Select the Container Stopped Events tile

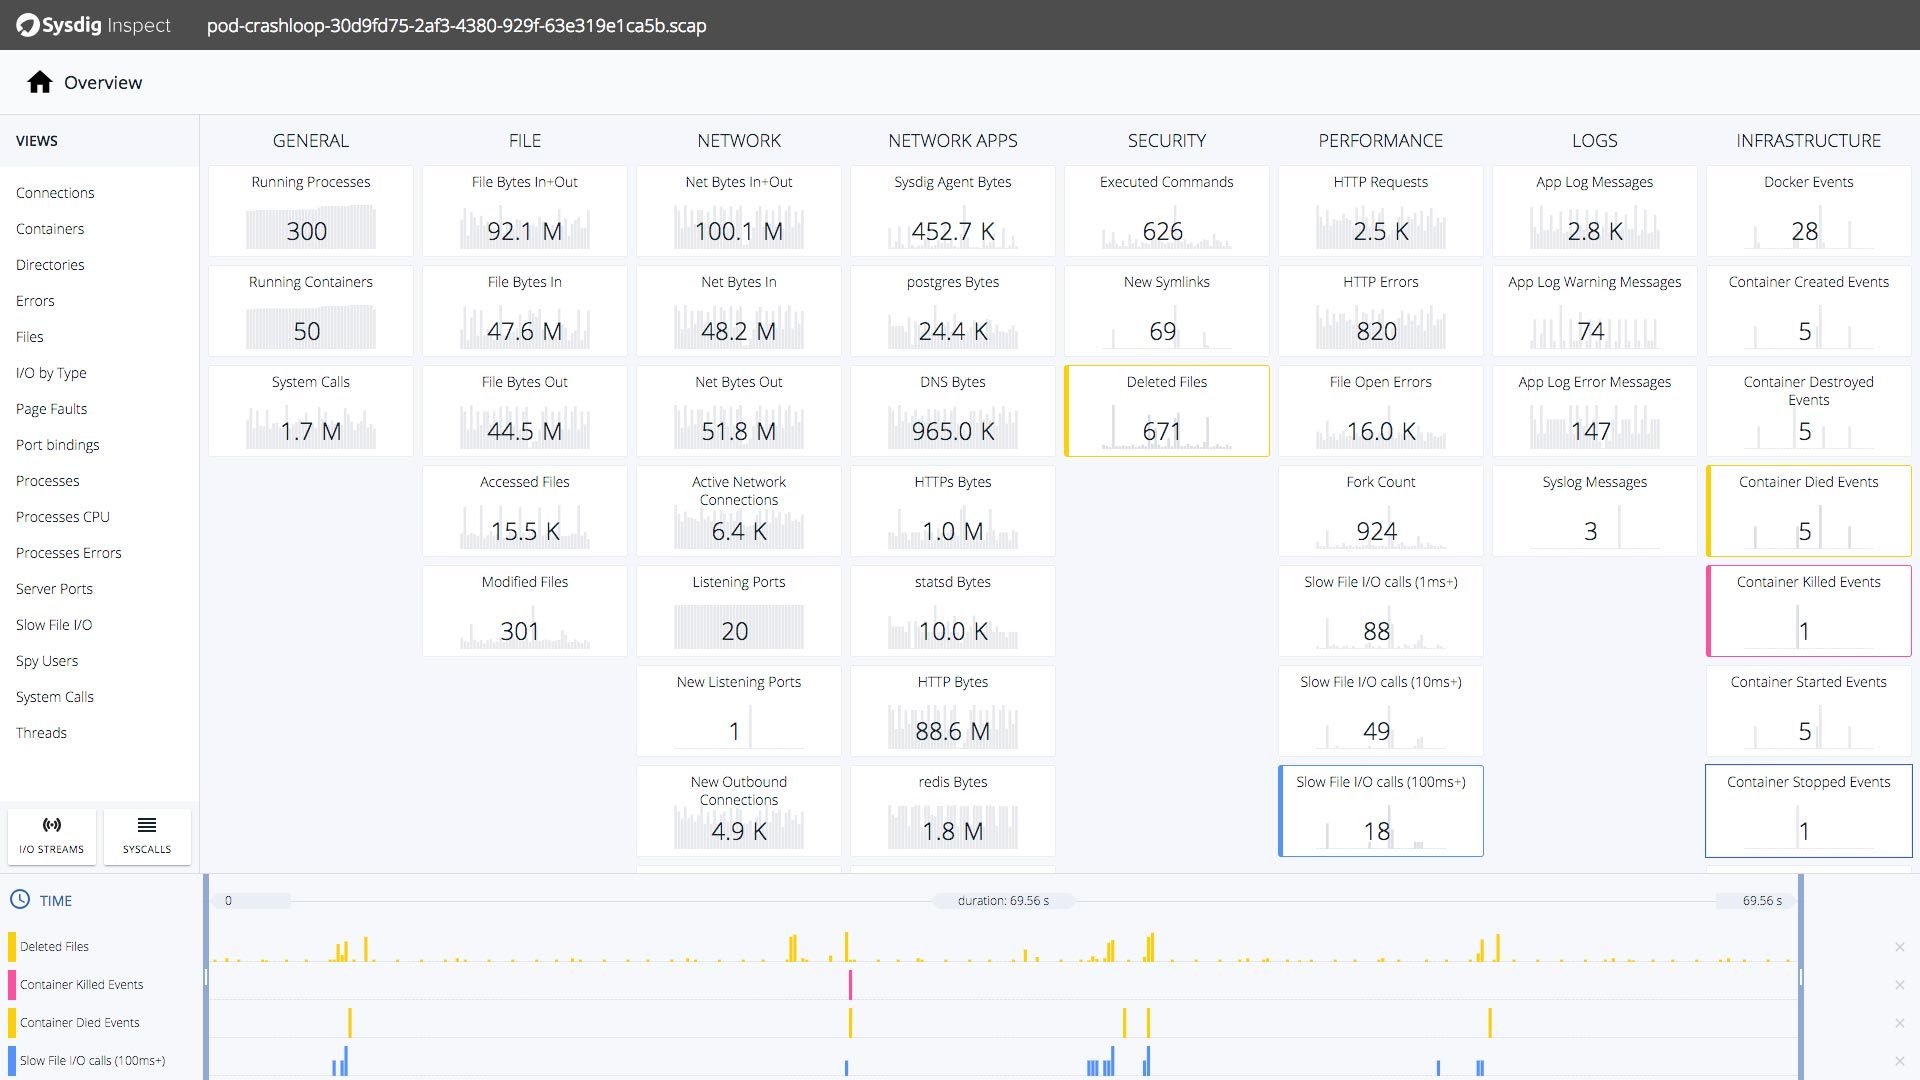click(1808, 811)
